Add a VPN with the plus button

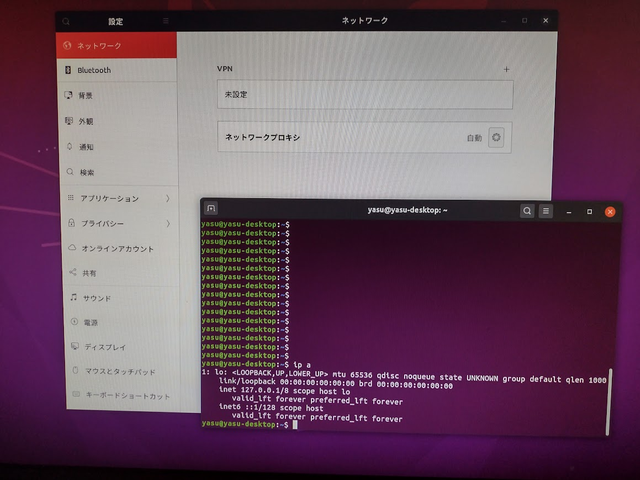point(506,69)
